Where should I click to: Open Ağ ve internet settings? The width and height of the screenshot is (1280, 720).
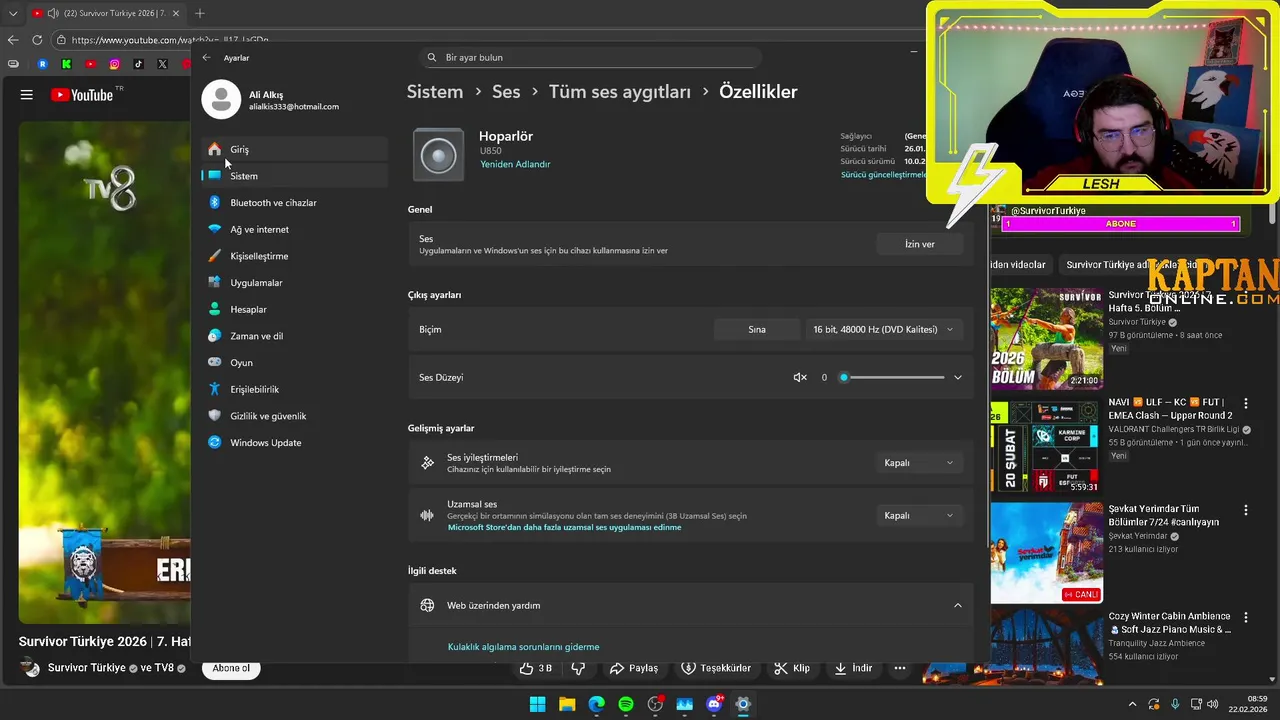(295, 229)
